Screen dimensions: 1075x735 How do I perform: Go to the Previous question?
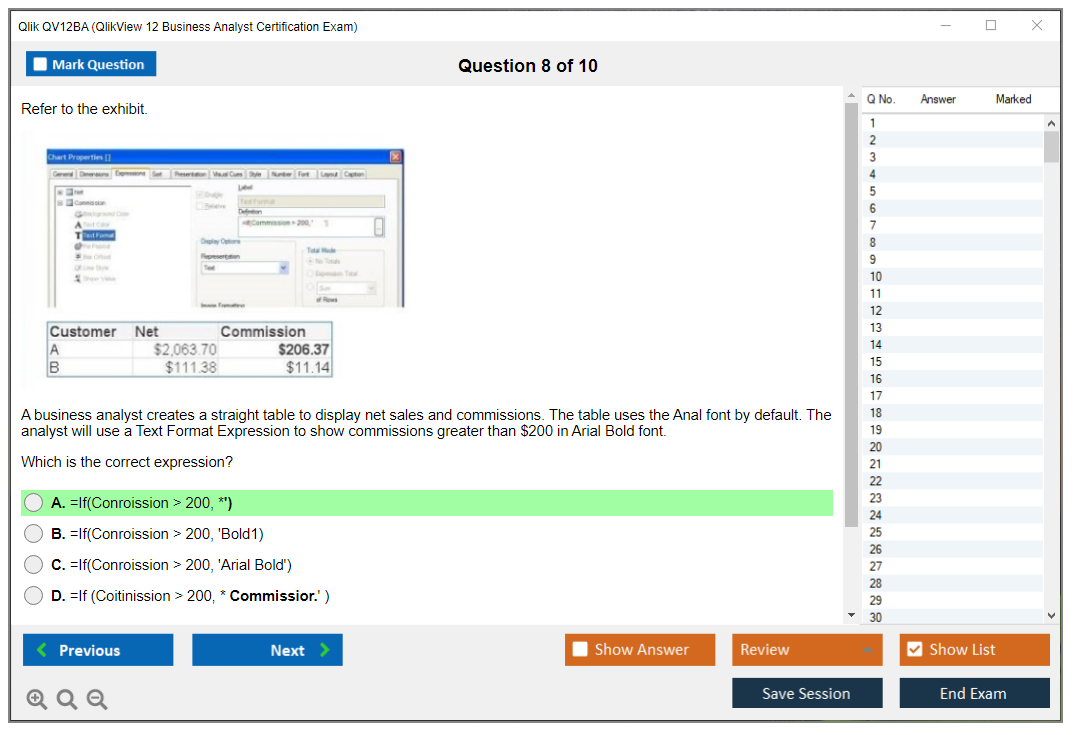[x=98, y=650]
